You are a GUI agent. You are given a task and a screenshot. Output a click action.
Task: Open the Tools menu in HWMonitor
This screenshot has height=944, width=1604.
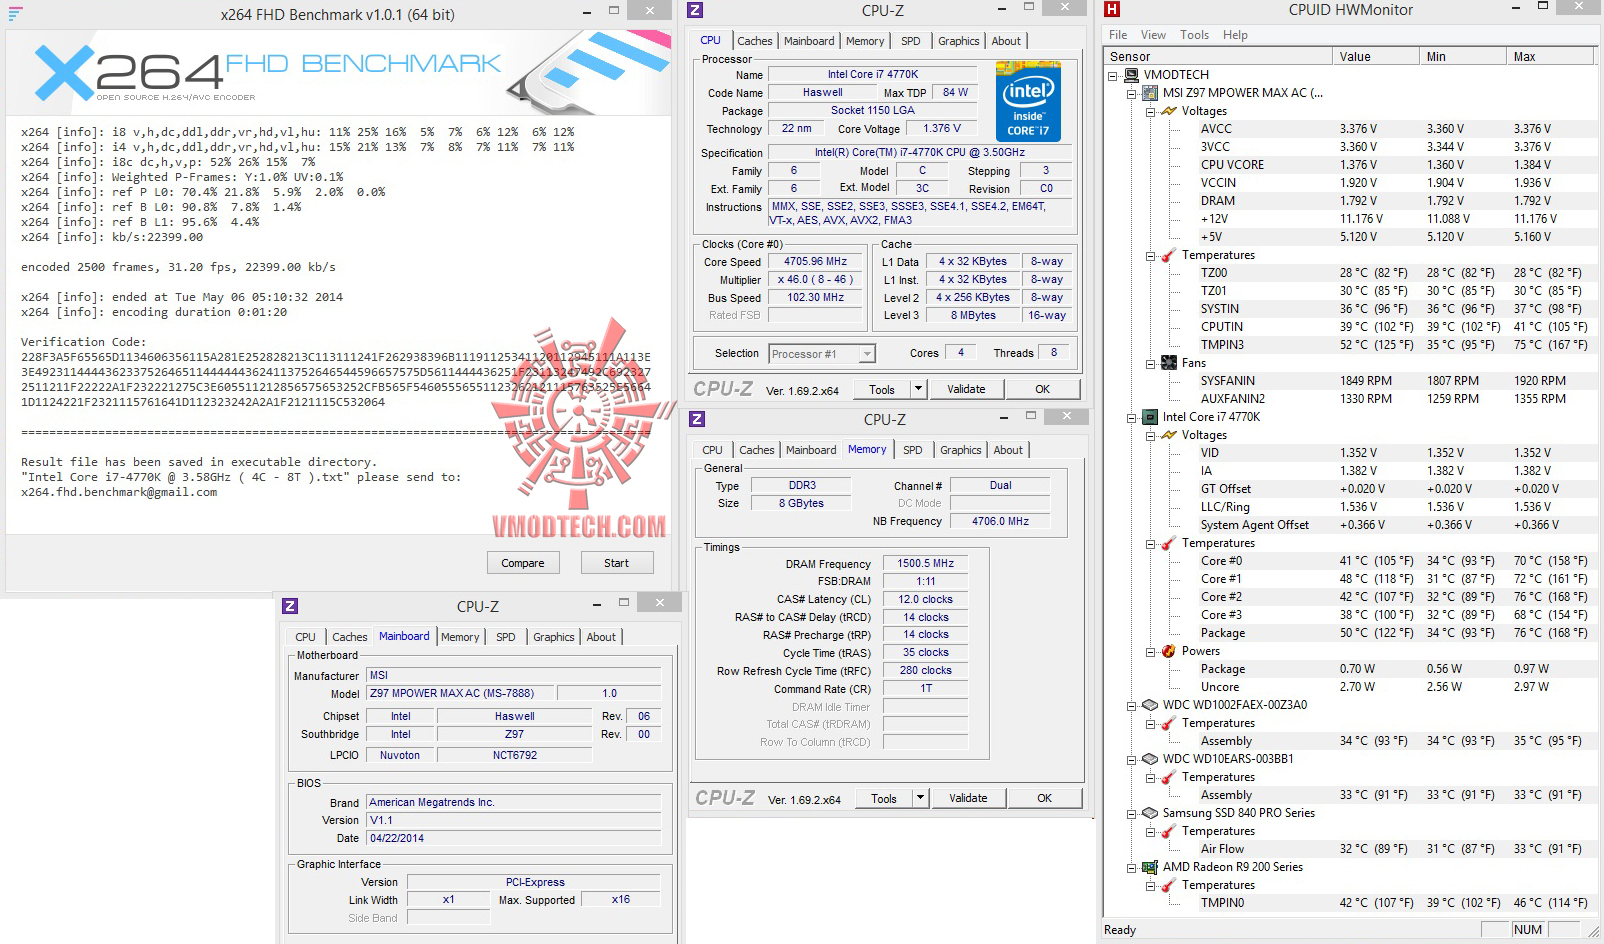pos(1194,35)
